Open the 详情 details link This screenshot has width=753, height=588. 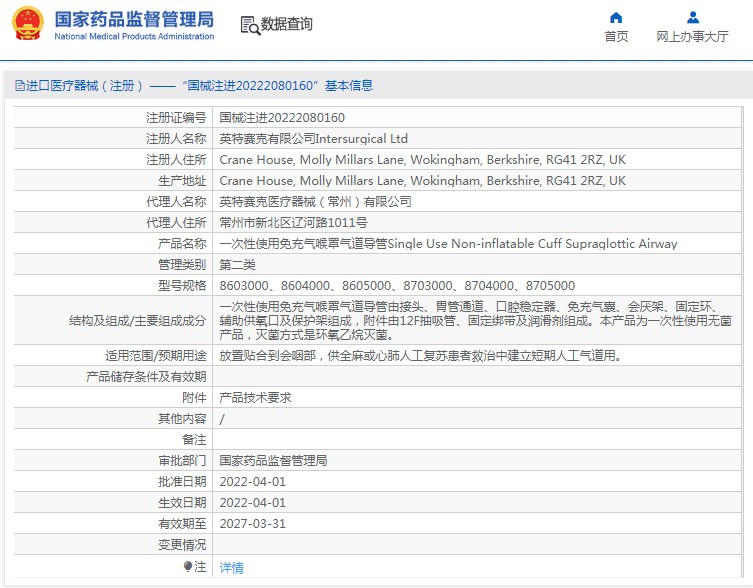[231, 568]
